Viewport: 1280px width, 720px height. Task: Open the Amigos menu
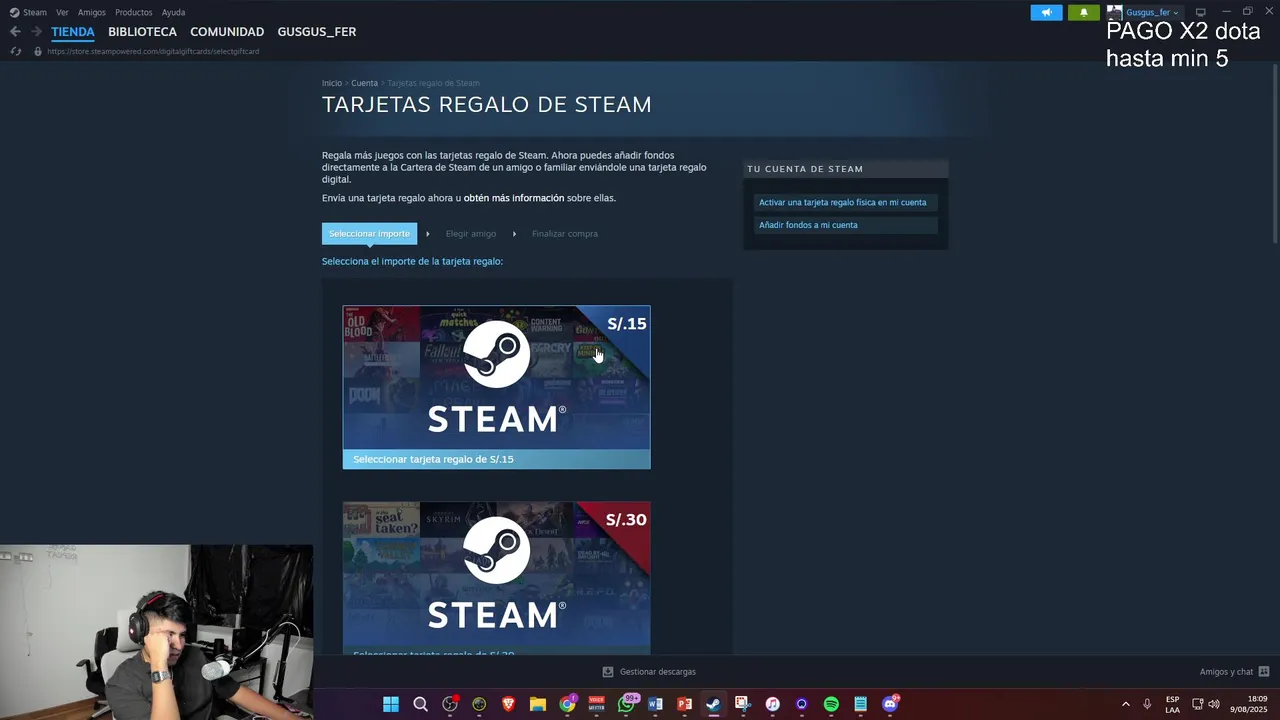(91, 12)
